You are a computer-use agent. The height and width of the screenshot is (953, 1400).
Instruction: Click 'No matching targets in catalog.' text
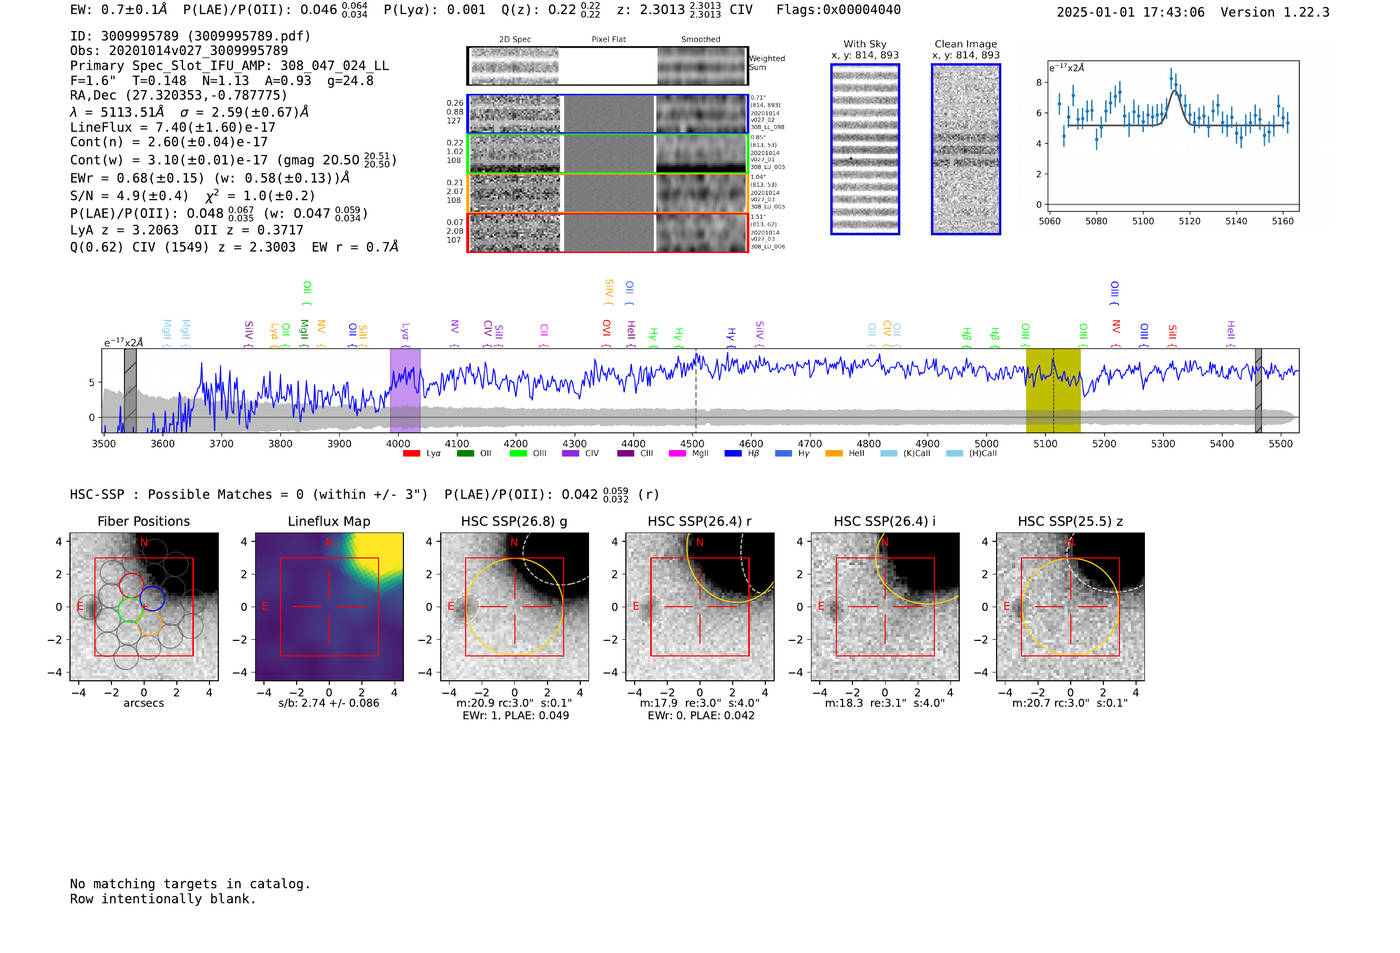point(190,883)
